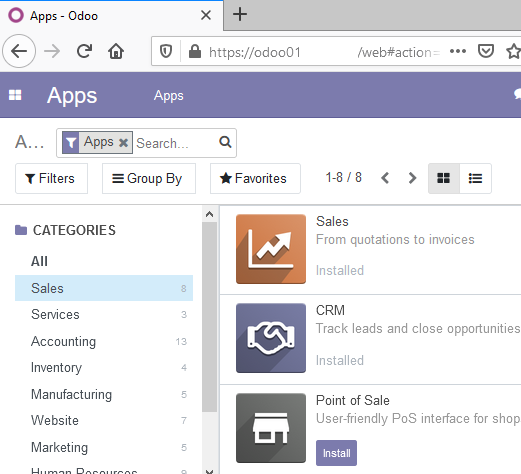The image size is (521, 474).
Task: Select the Website category
Action: (104, 421)
